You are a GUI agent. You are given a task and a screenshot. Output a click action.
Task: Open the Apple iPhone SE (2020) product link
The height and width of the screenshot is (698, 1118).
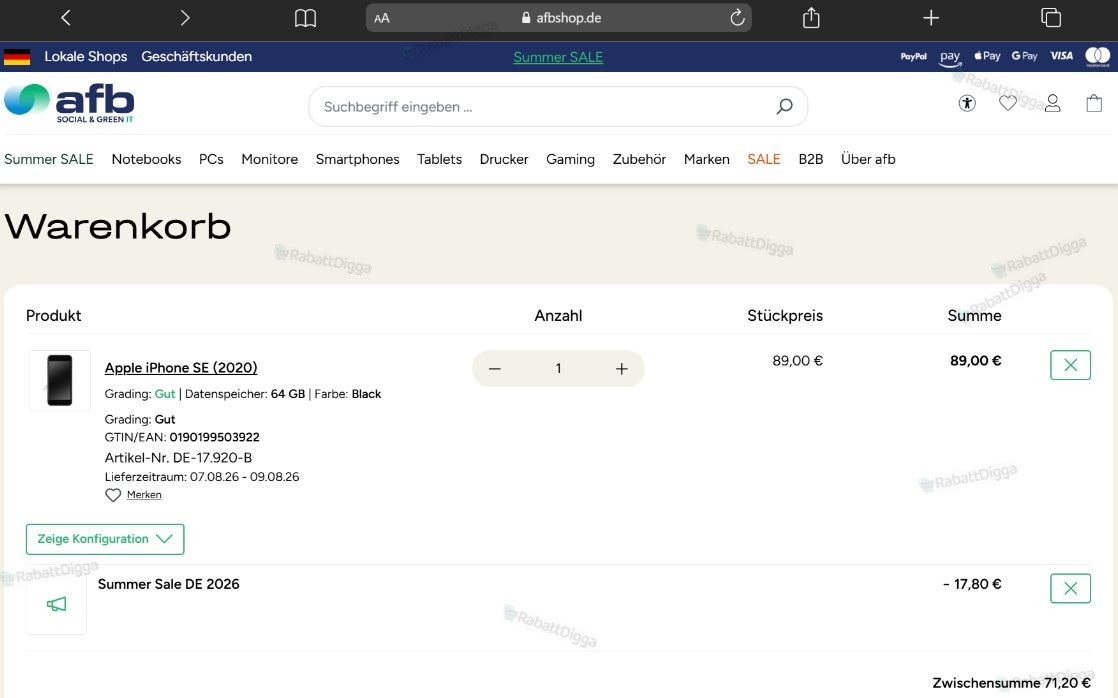coord(181,368)
